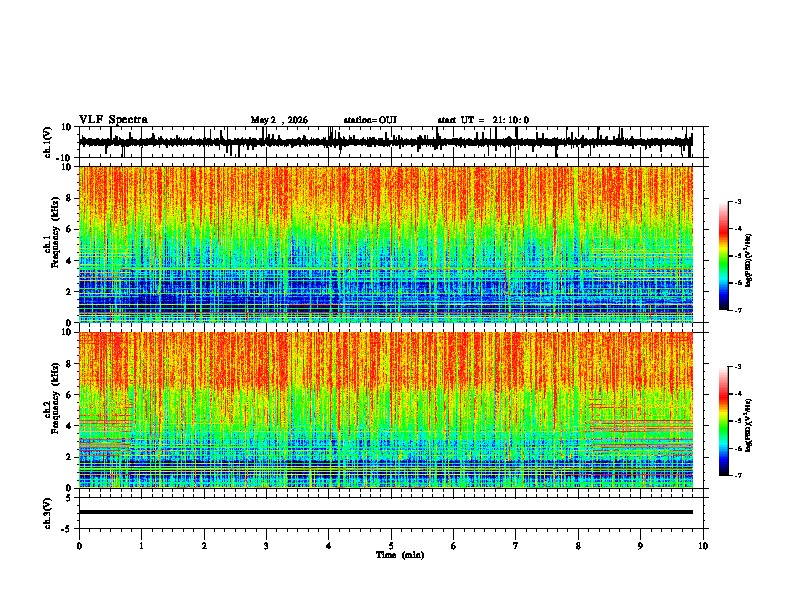Click the May 2, 2026 date label
This screenshot has width=792, height=612.
click(x=279, y=120)
